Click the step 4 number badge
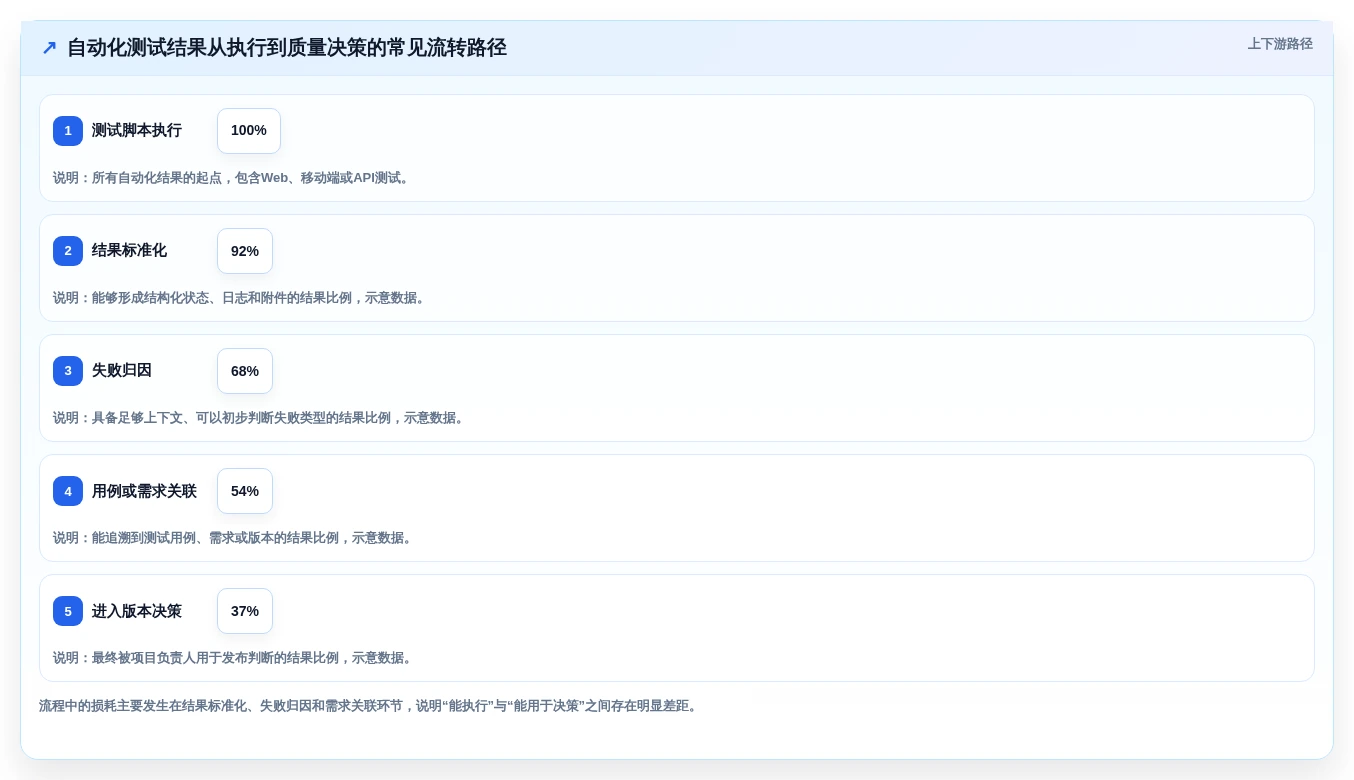Viewport: 1354px width, 780px height. 68,491
